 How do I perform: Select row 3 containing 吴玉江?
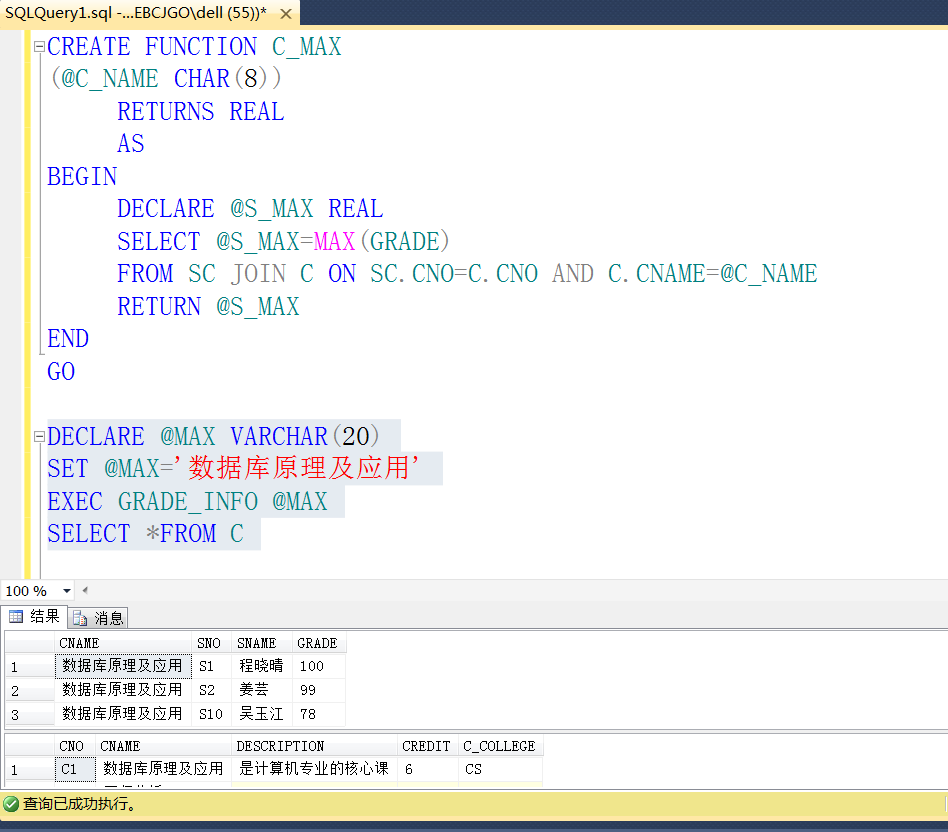[14, 713]
